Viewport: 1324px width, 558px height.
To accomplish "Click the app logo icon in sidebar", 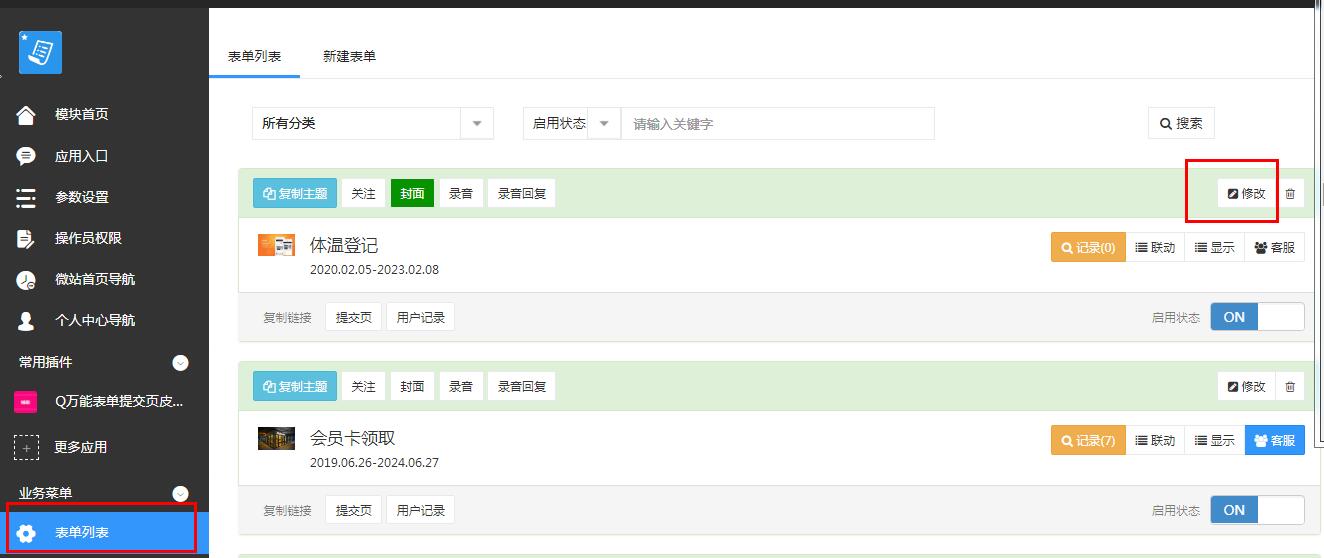I will (x=40, y=52).
